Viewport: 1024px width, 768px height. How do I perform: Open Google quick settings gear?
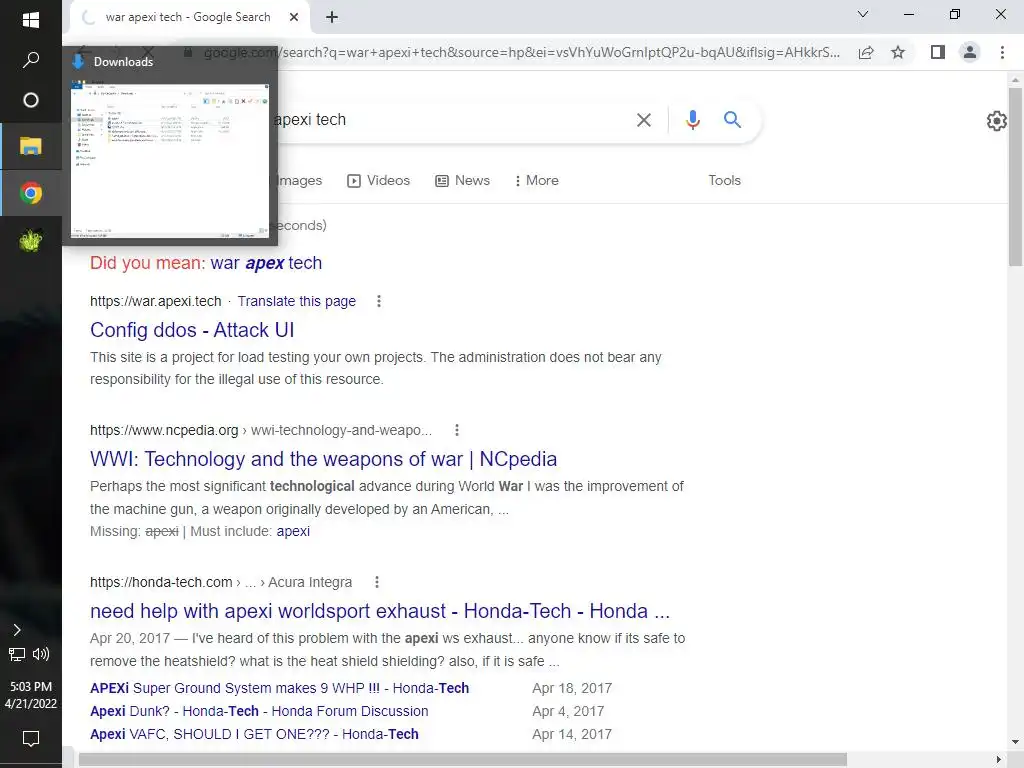coord(997,121)
